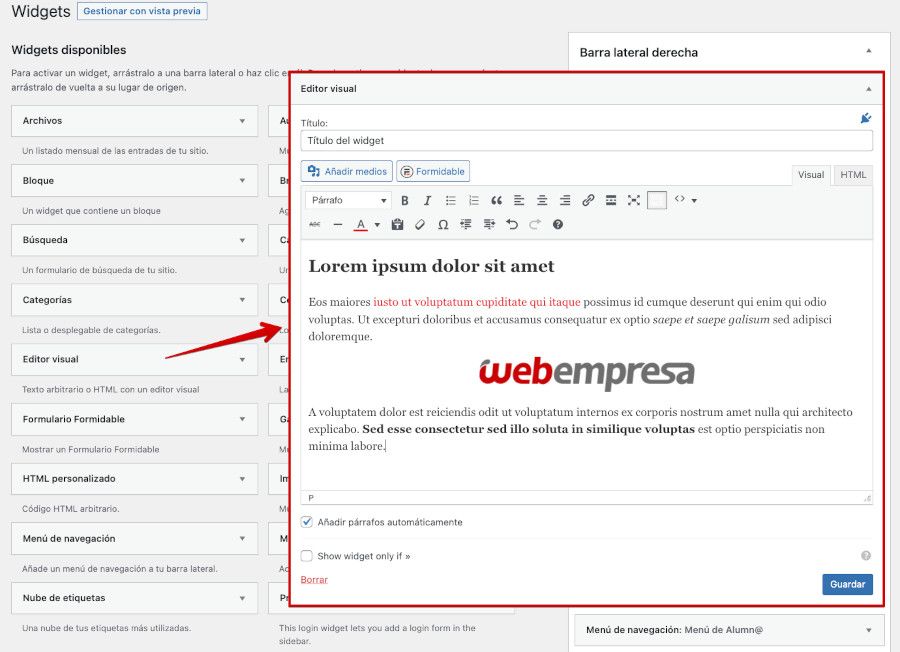Switch to distraction-free fullscreen mode
The image size is (900, 652).
[x=634, y=200]
